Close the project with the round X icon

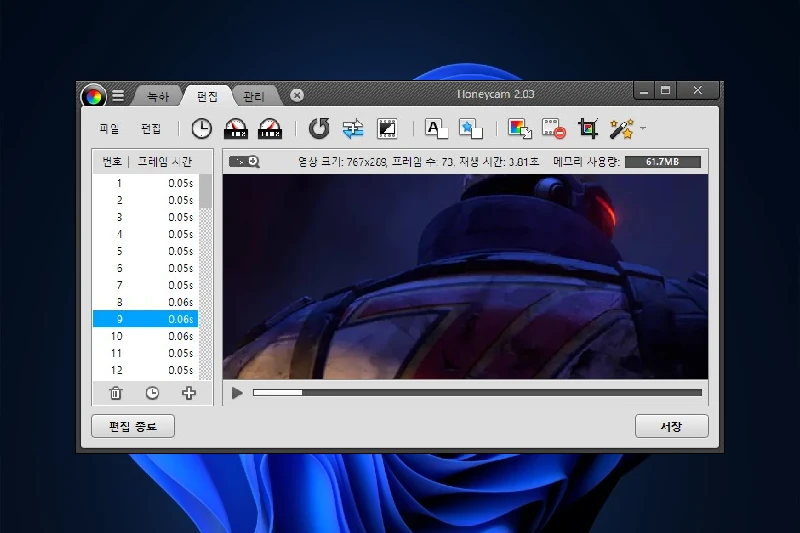297,95
